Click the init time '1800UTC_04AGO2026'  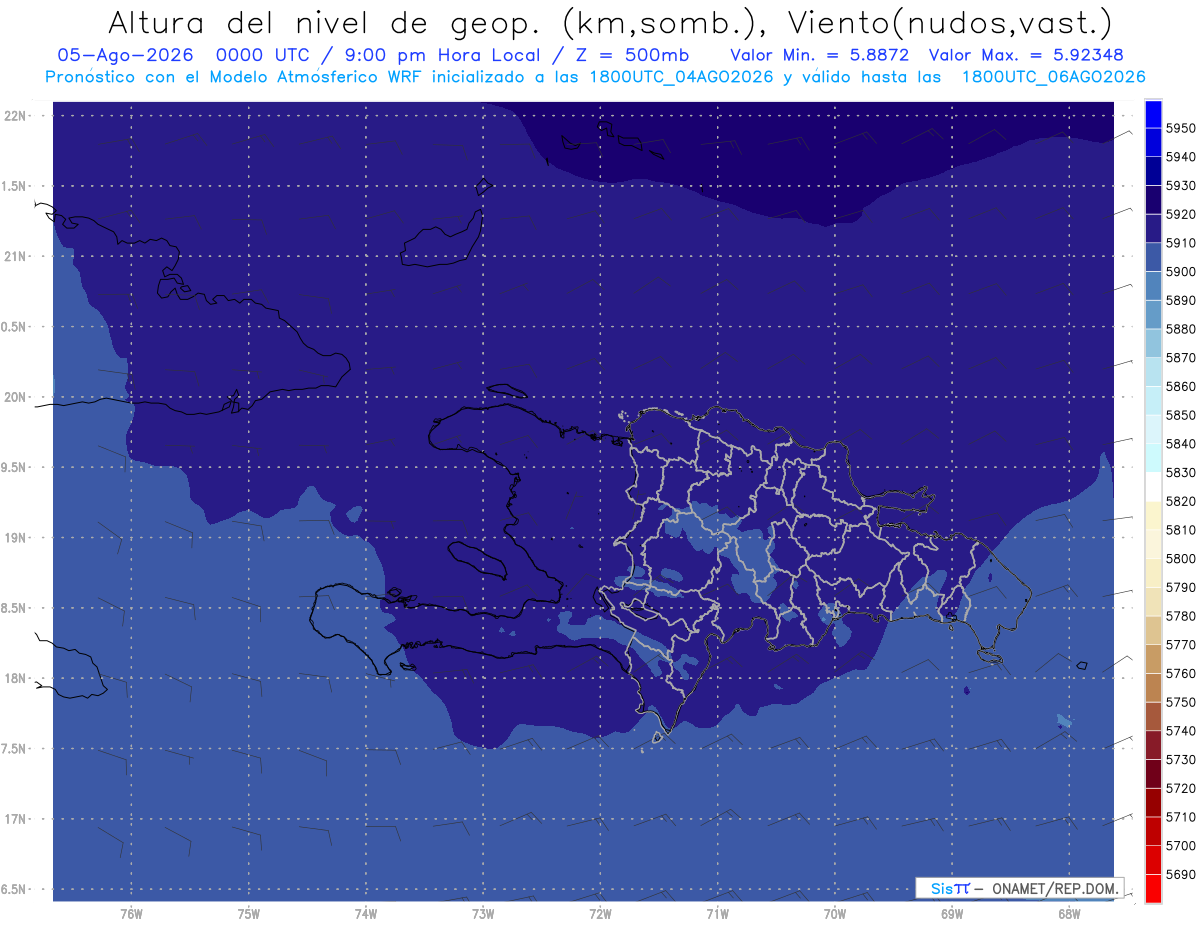[x=680, y=77]
